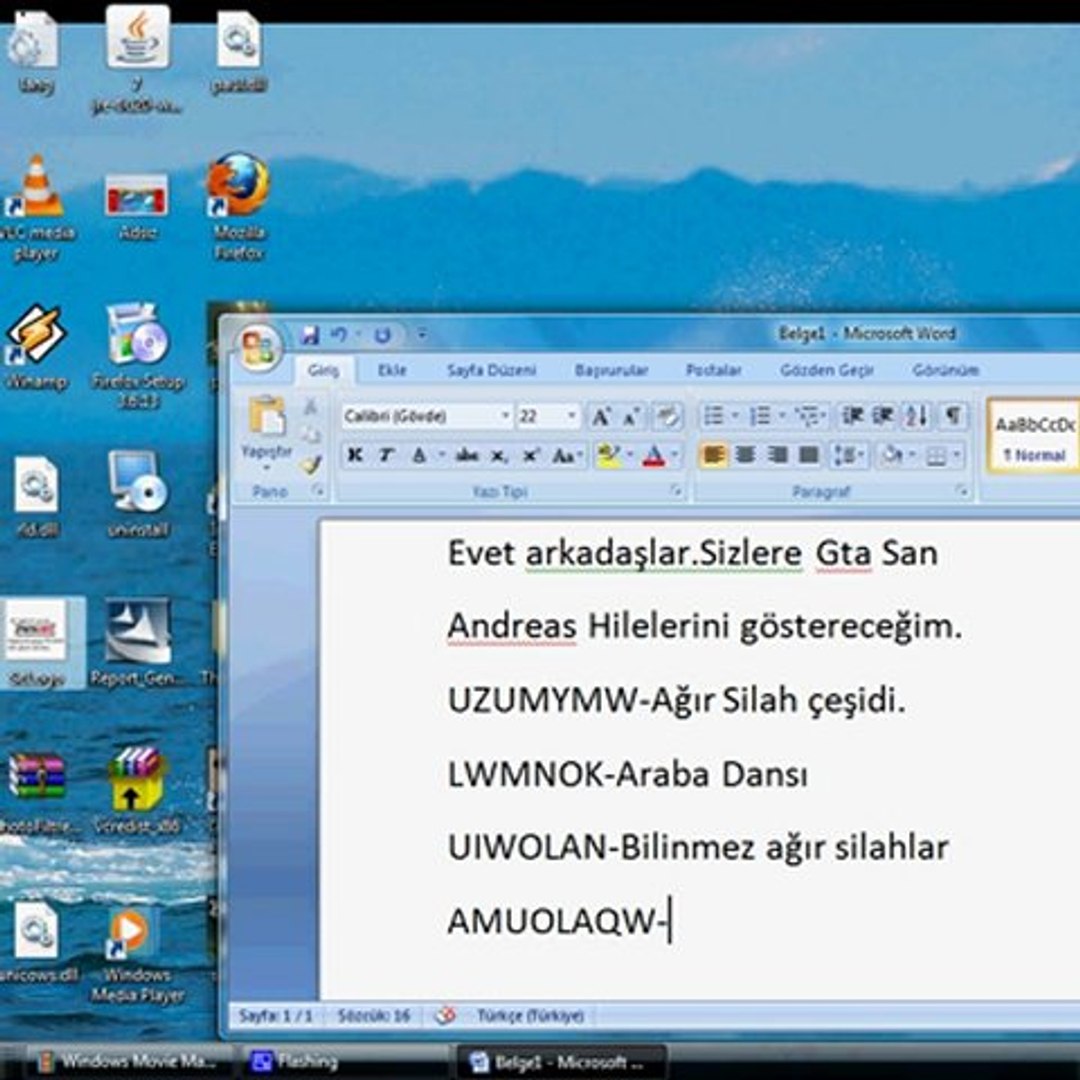
Task: Click the Decrease Indent icon
Action: tap(852, 416)
